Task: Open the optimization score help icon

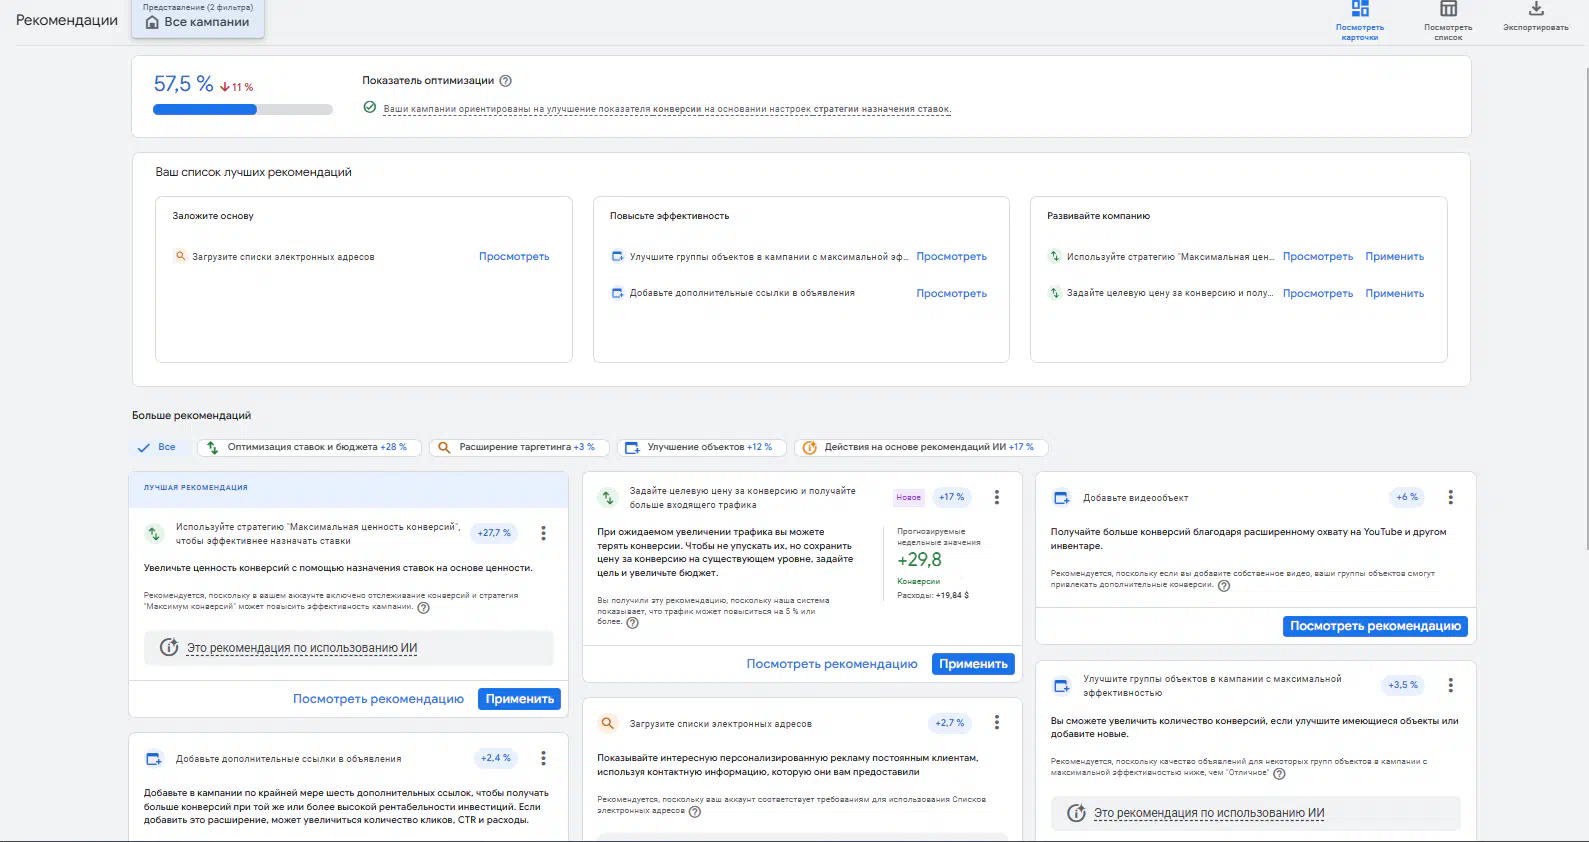Action: click(506, 81)
